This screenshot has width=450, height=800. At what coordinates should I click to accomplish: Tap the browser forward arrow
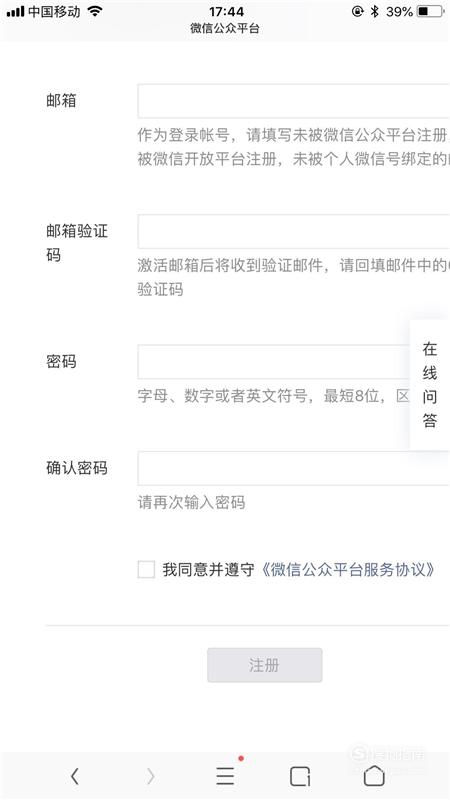click(150, 776)
